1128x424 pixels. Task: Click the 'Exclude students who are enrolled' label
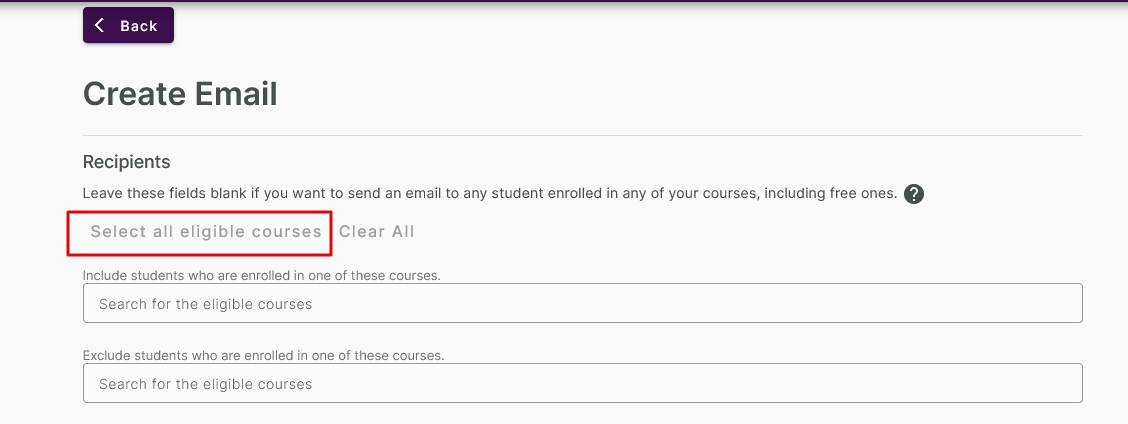coord(264,355)
